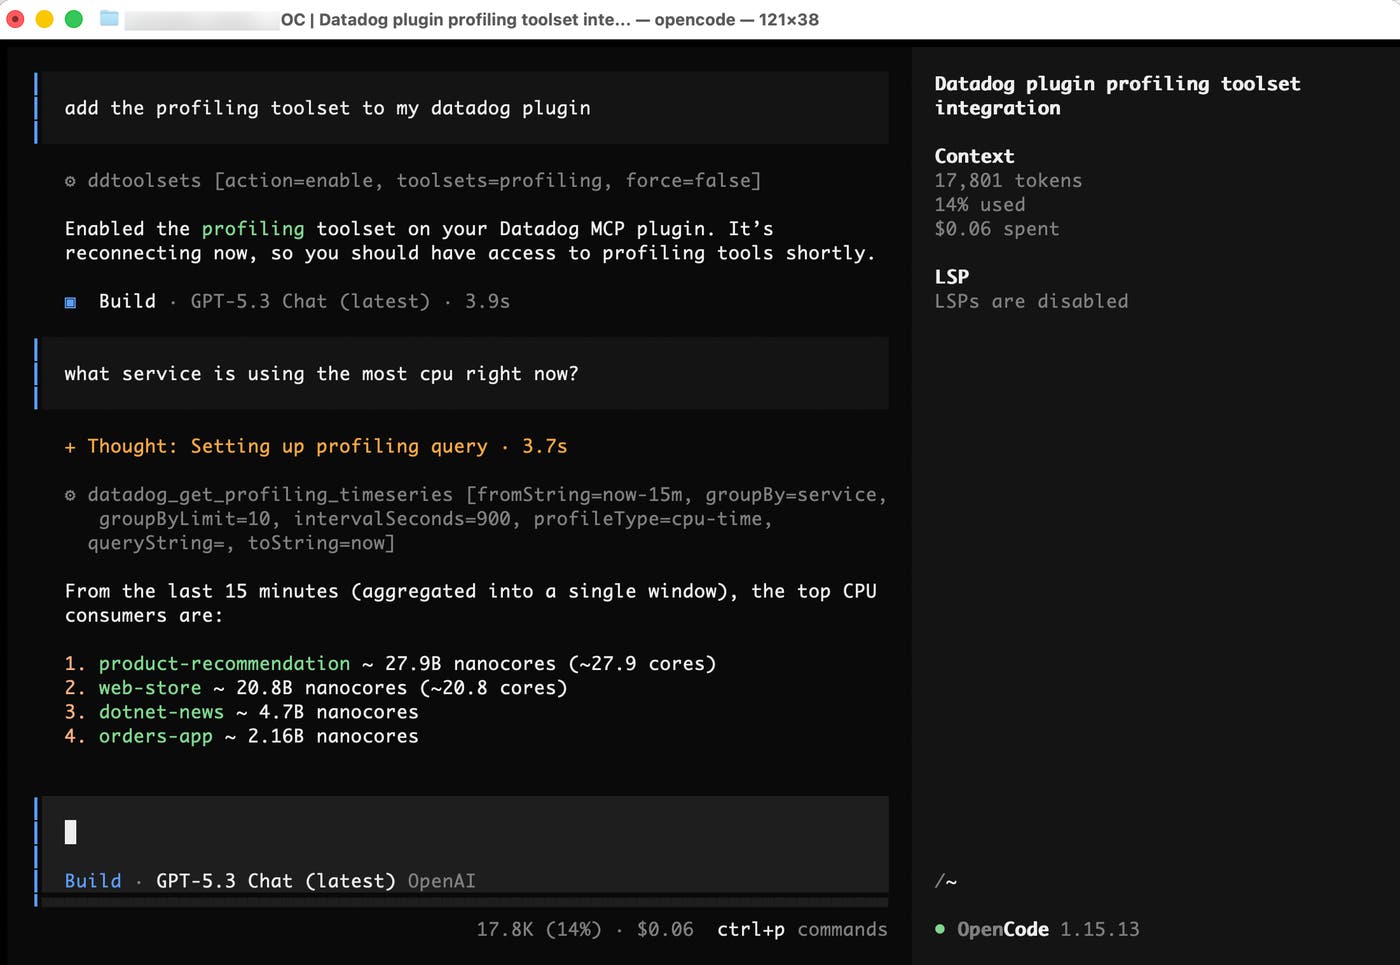1400x965 pixels.
Task: Click the OpenAI provider label
Action: point(442,881)
